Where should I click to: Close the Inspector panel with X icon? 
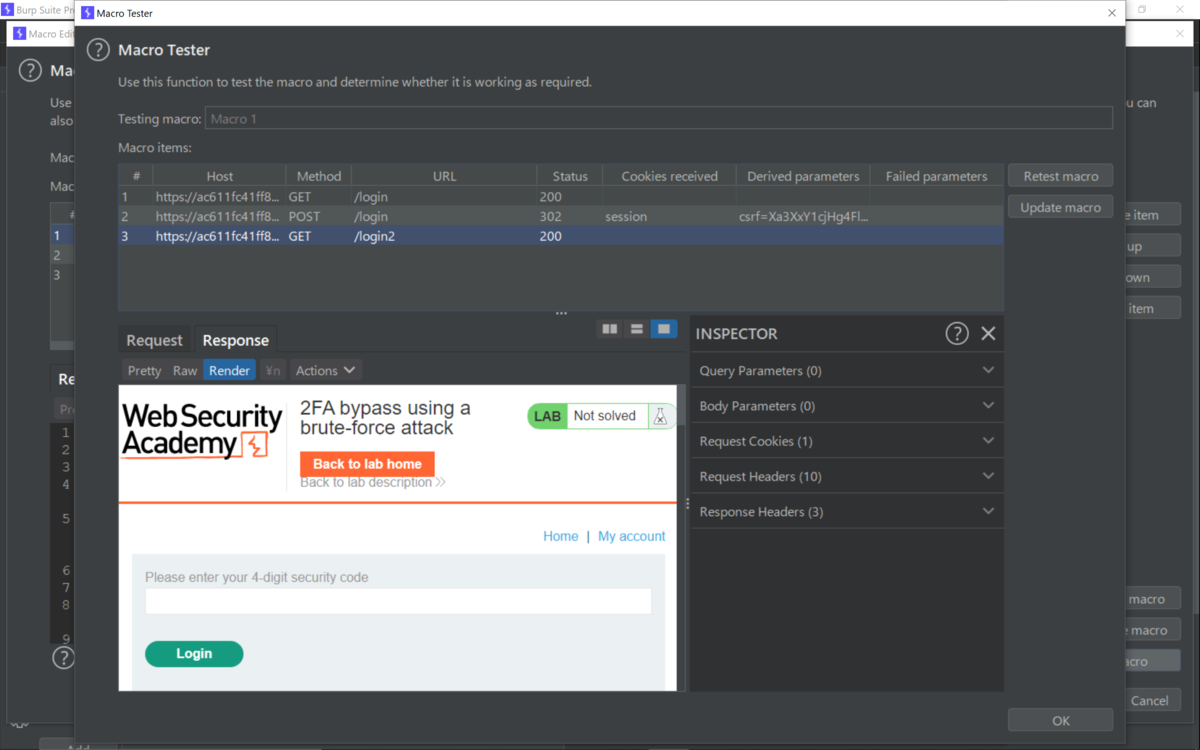click(x=988, y=333)
